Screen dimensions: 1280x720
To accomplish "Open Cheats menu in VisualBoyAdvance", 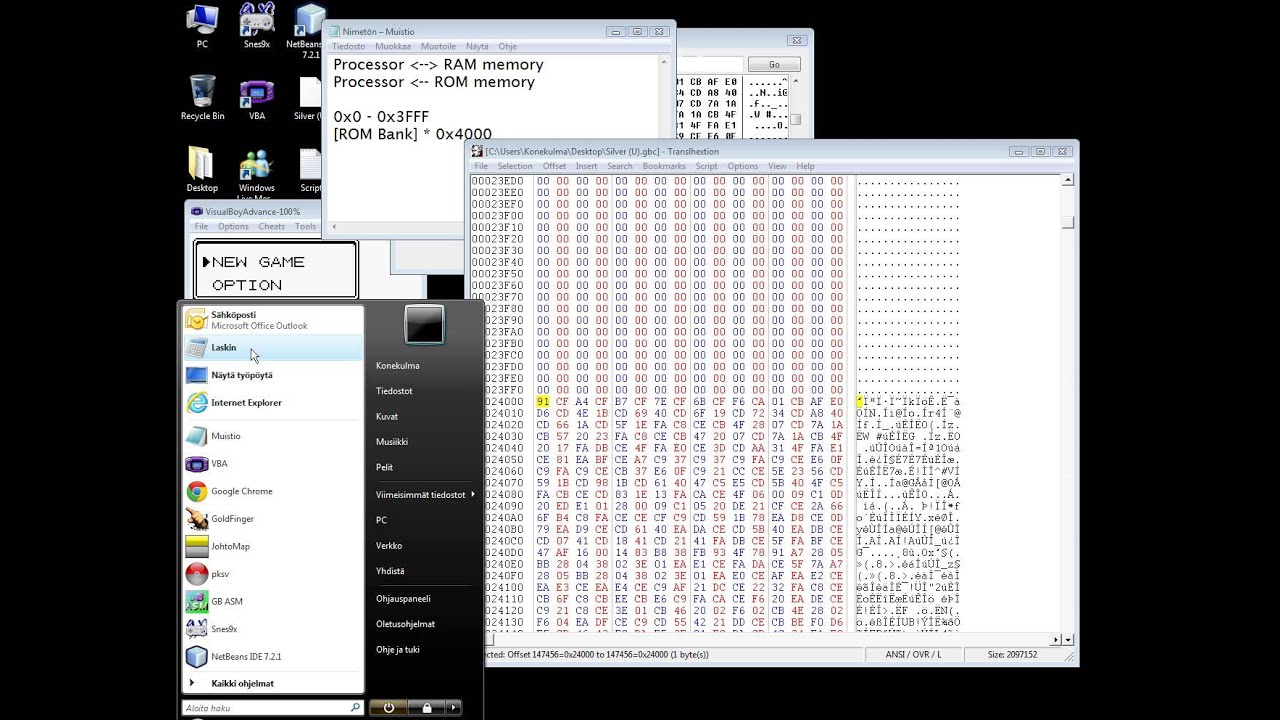I will pos(272,226).
